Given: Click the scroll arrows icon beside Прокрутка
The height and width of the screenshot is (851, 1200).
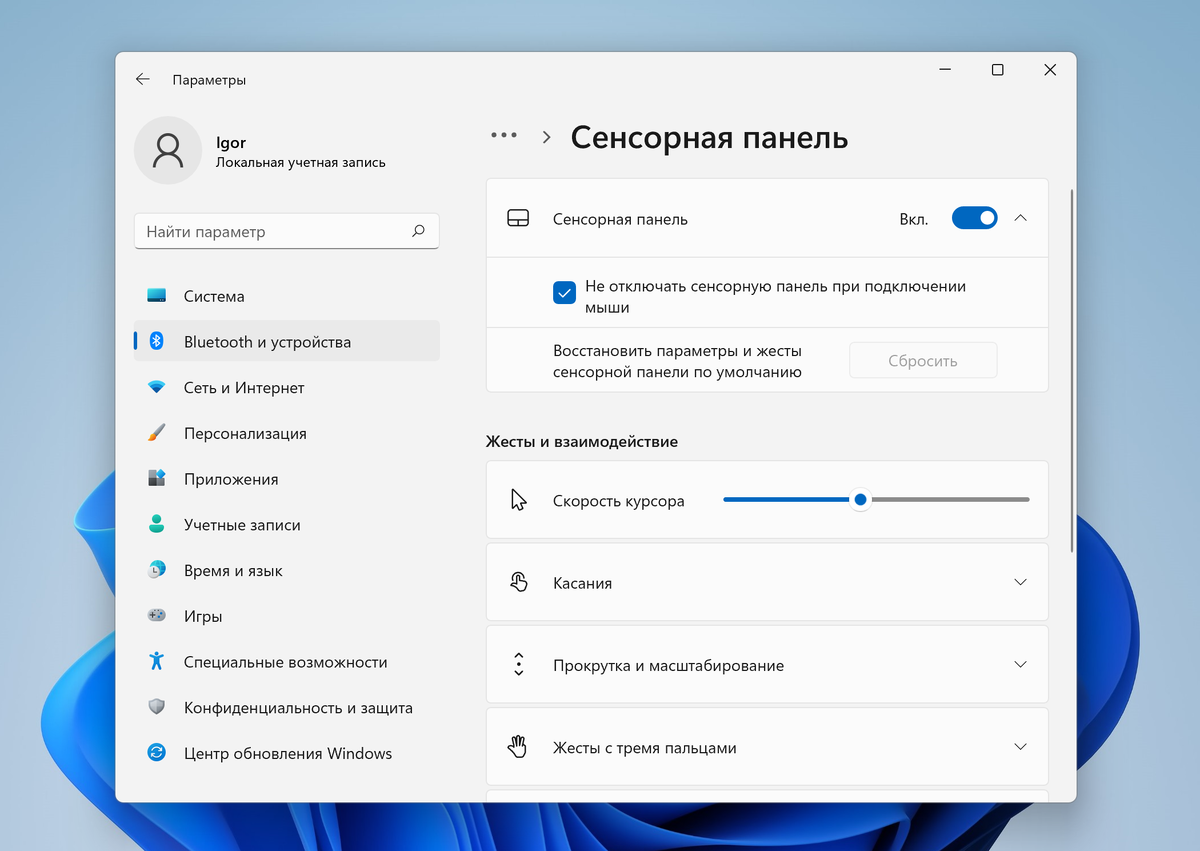Looking at the screenshot, I should (x=518, y=664).
